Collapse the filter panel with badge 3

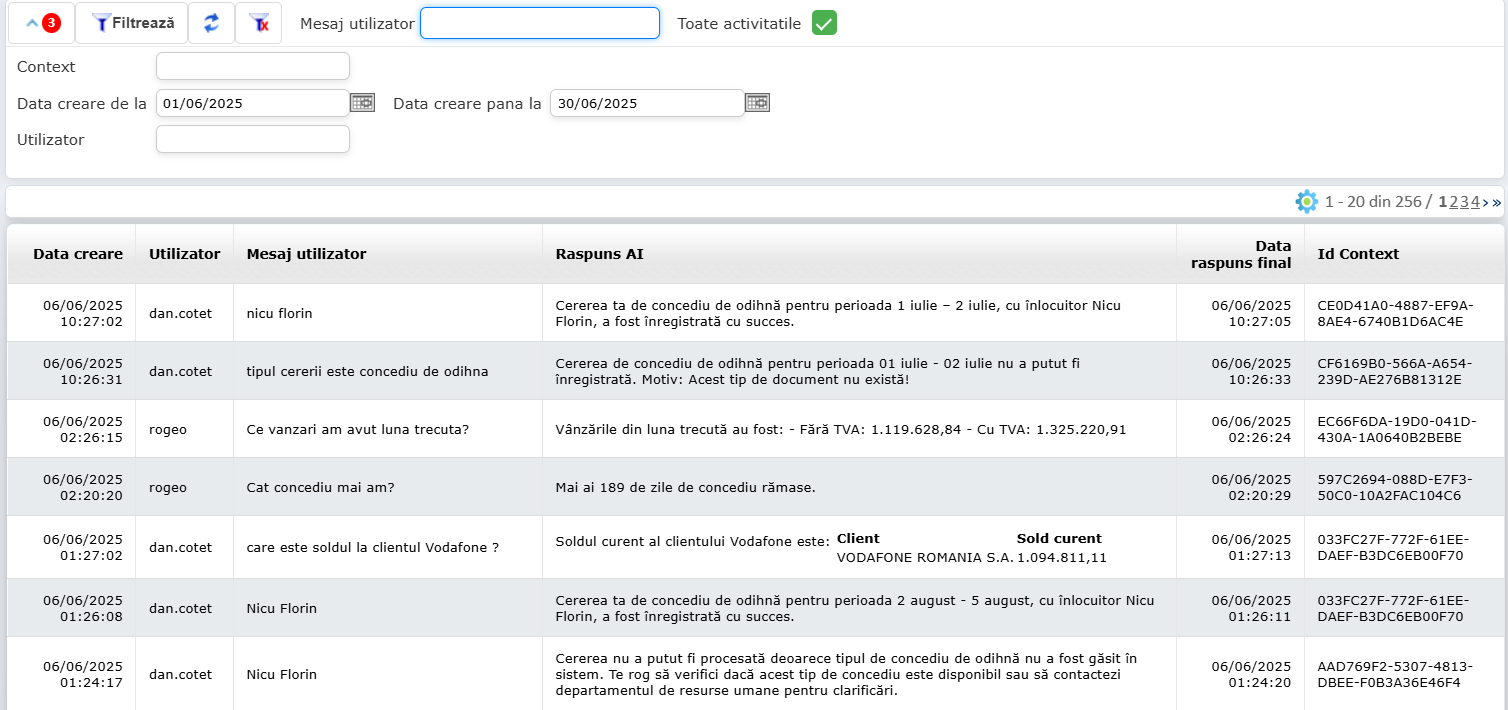click(41, 23)
